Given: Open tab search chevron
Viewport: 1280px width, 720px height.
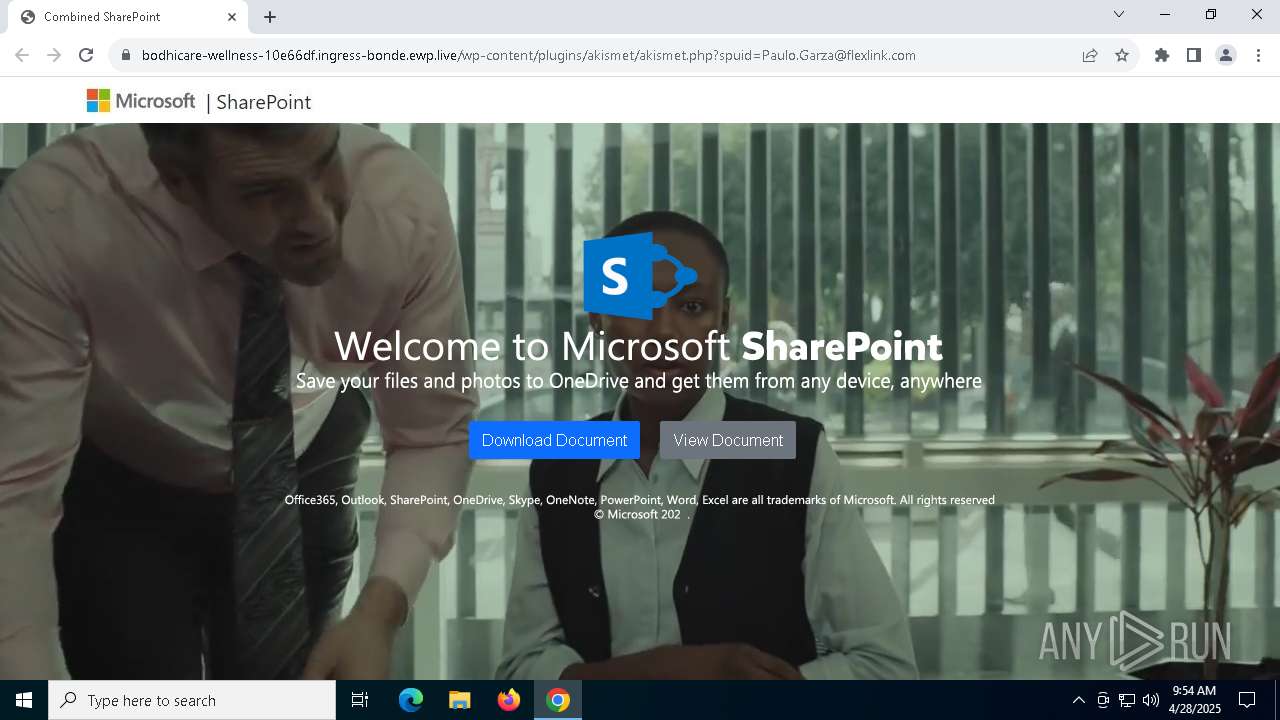Looking at the screenshot, I should pyautogui.click(x=1119, y=14).
